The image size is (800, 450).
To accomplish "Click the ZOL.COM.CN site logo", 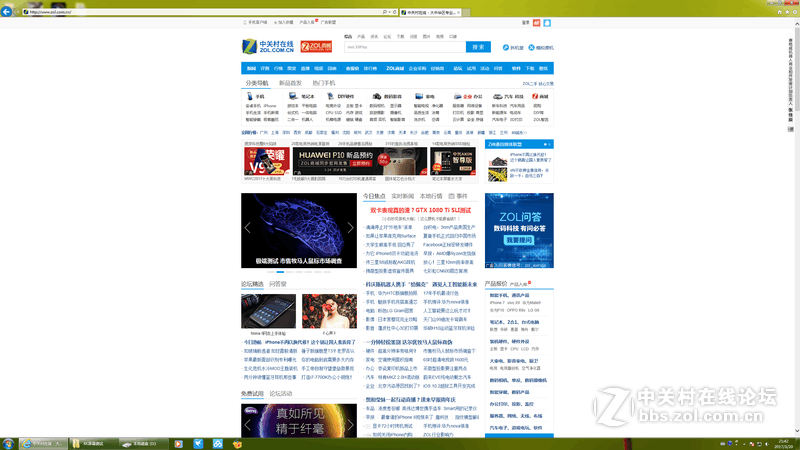I will point(268,46).
